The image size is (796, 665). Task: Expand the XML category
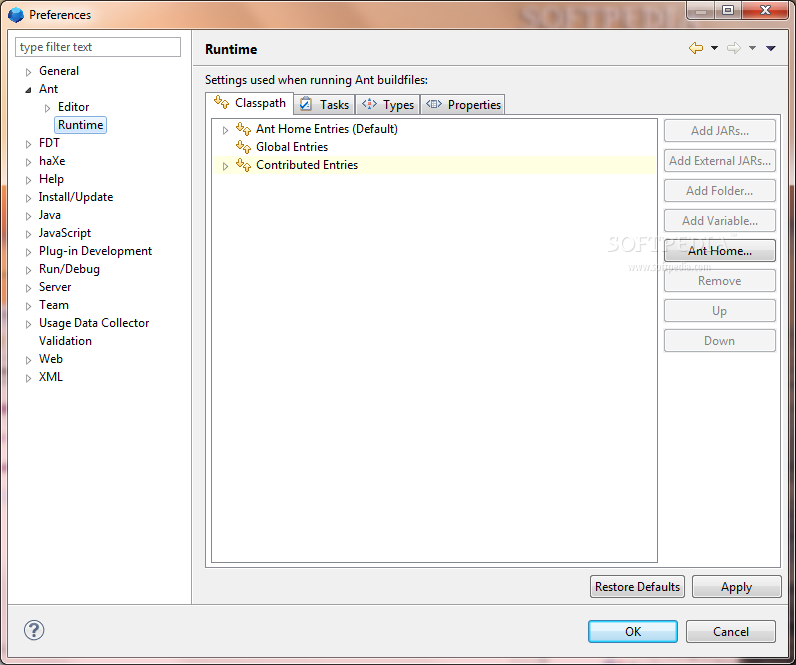[x=28, y=378]
